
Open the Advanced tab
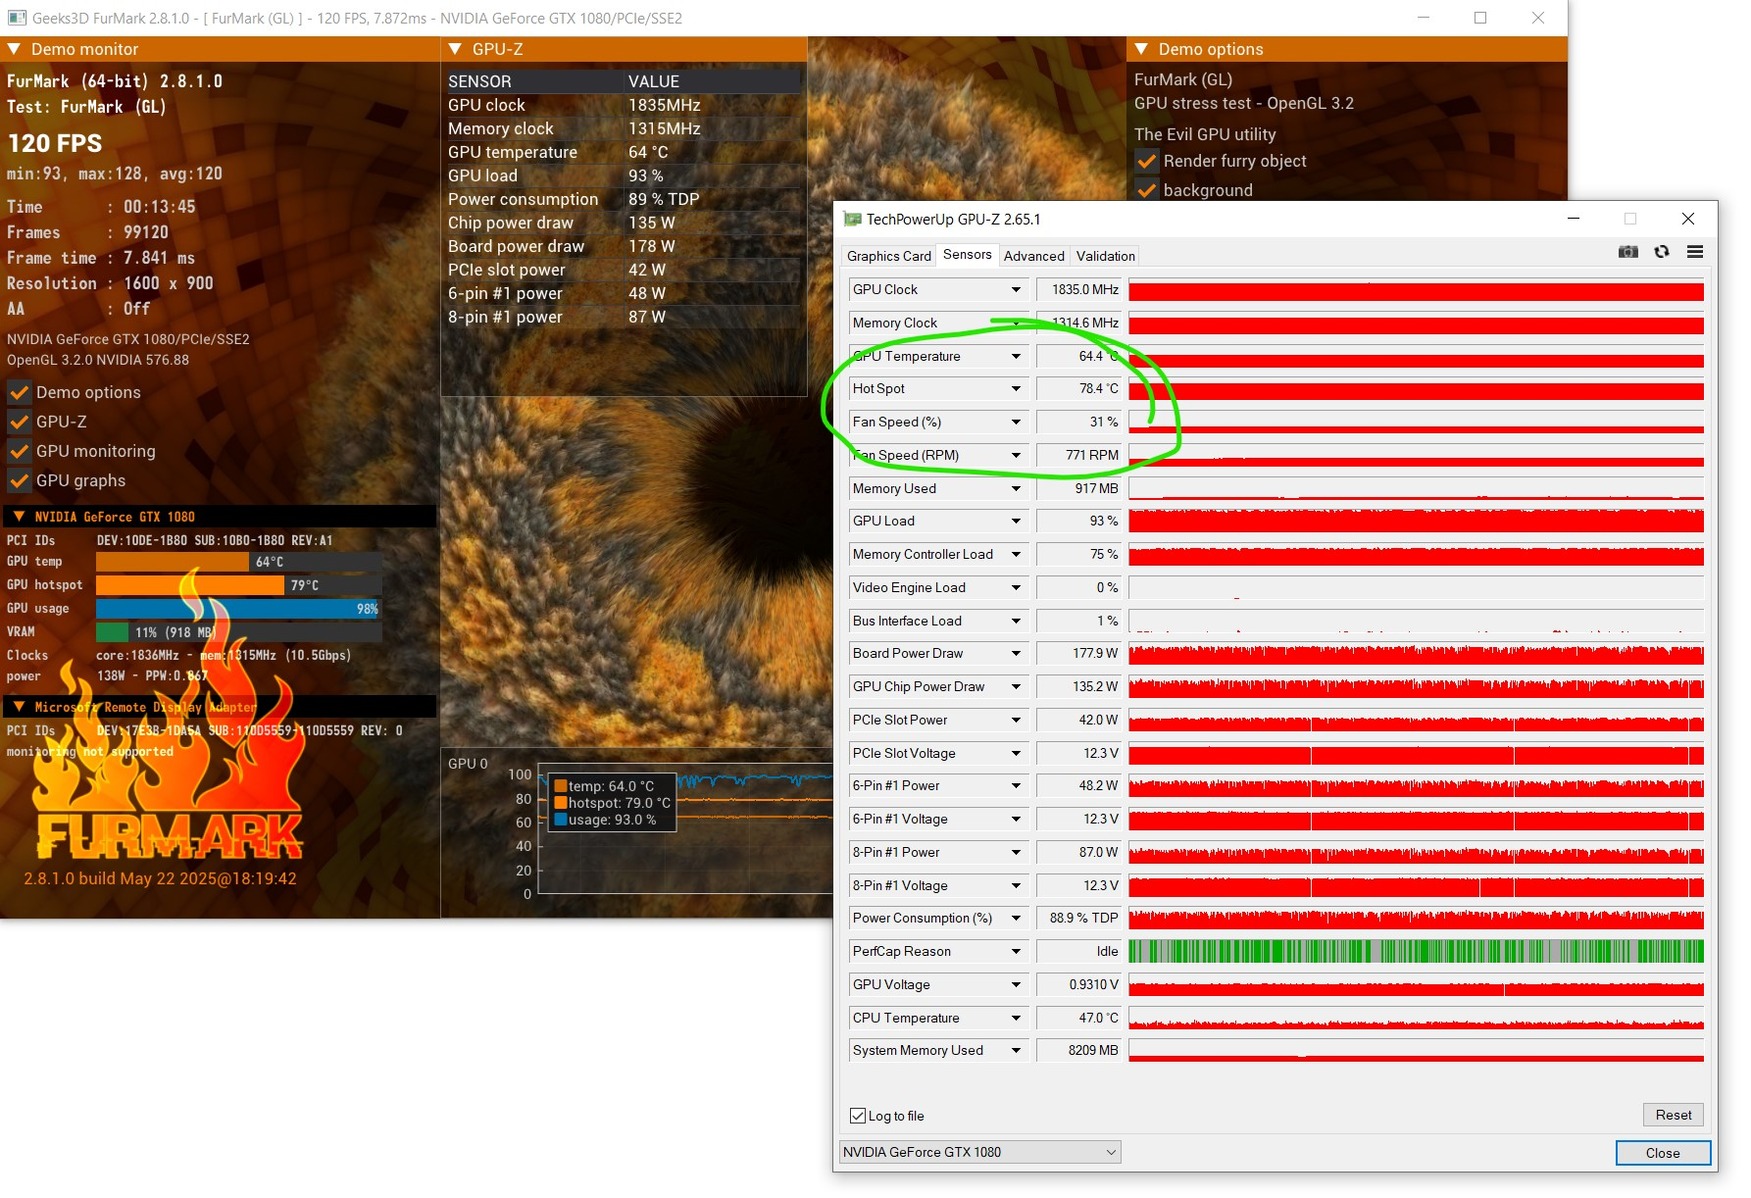point(1034,256)
